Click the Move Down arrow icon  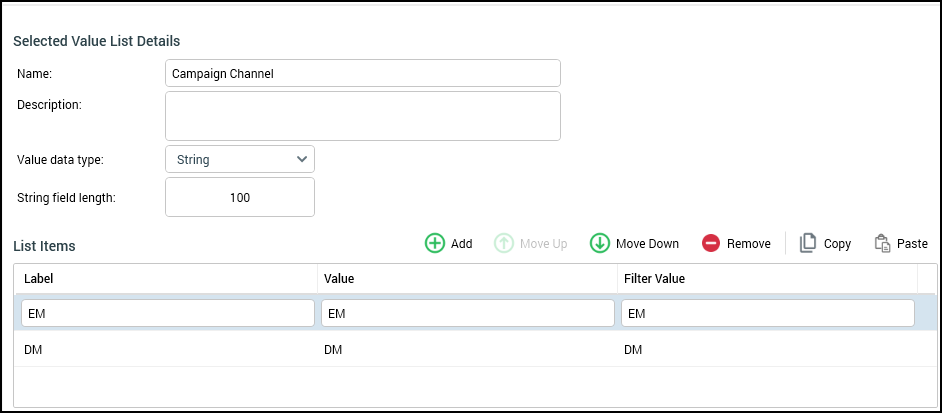click(x=600, y=243)
